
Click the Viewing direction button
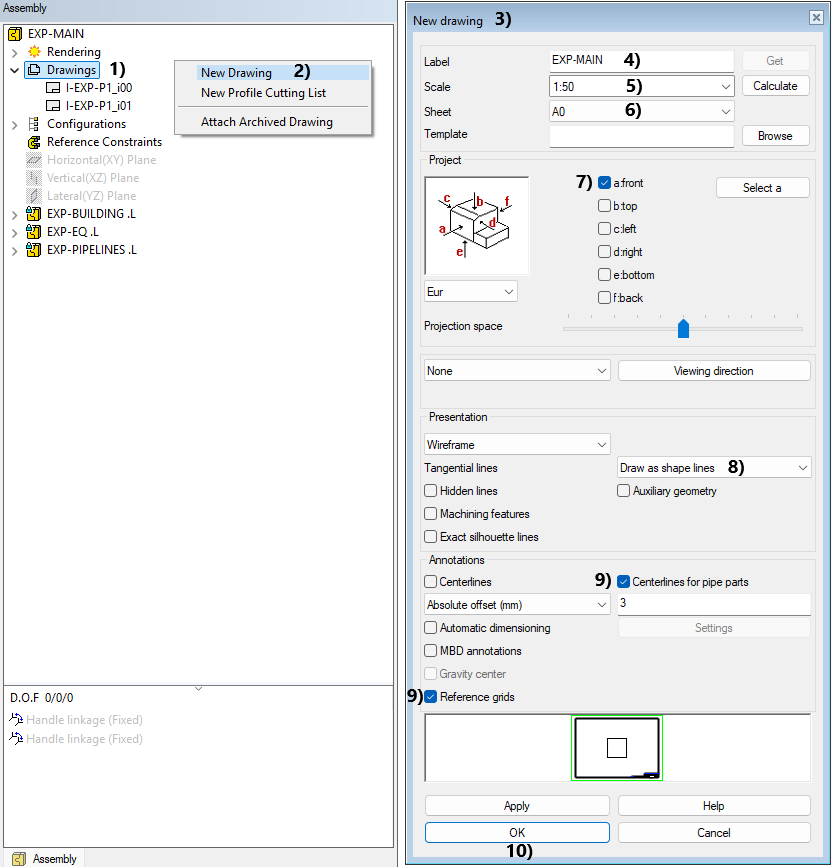click(713, 371)
